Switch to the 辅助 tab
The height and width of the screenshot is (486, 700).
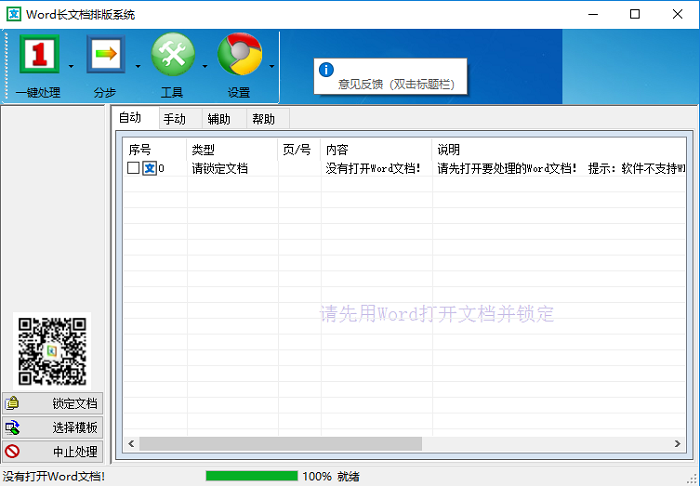[x=224, y=119]
